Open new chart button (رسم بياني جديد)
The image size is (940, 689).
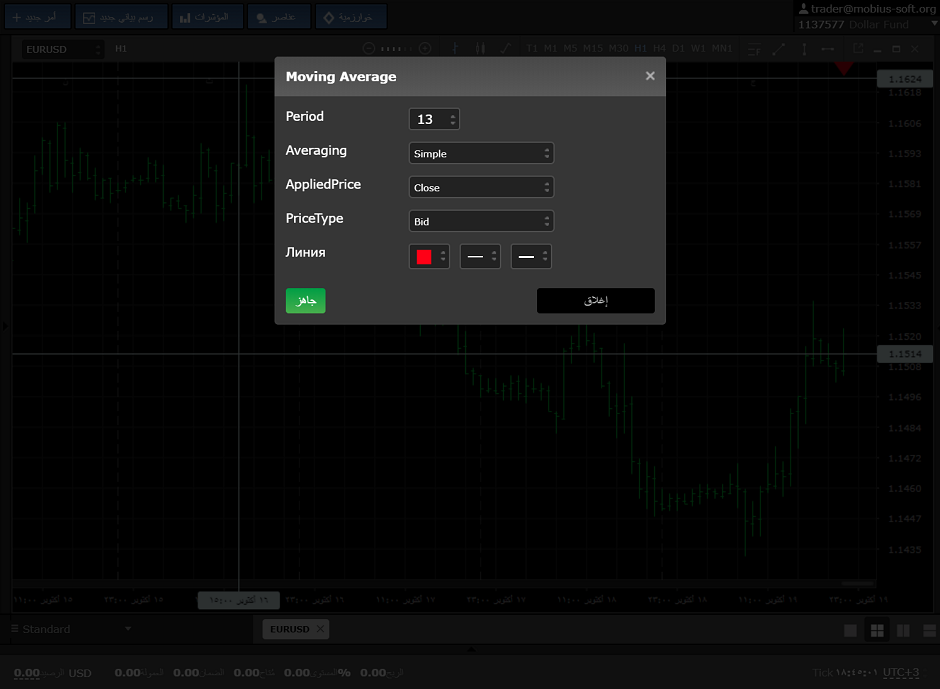click(120, 17)
